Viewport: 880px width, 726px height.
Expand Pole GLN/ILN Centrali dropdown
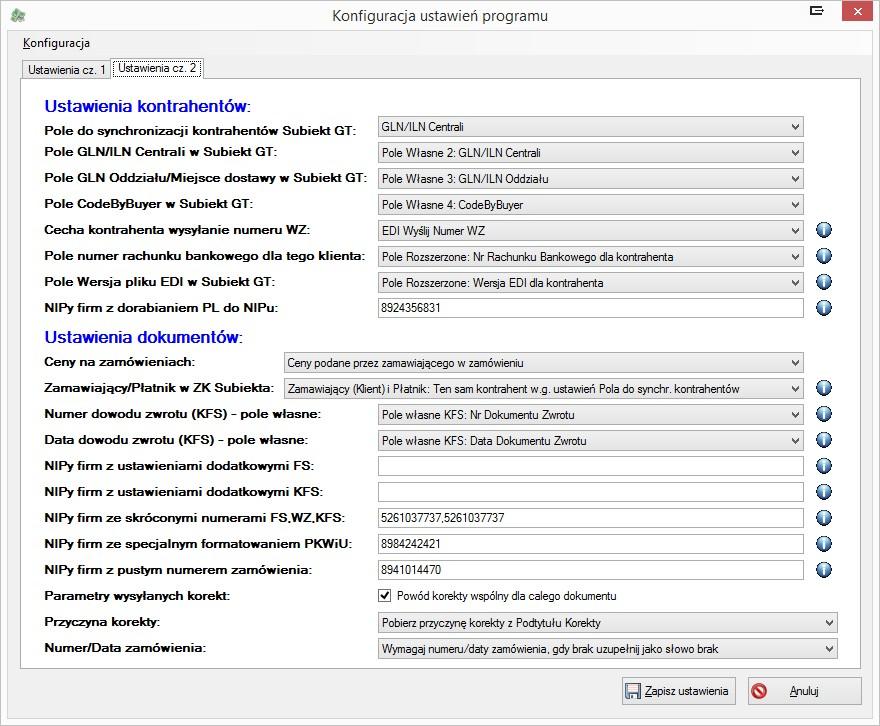pyautogui.click(x=590, y=153)
